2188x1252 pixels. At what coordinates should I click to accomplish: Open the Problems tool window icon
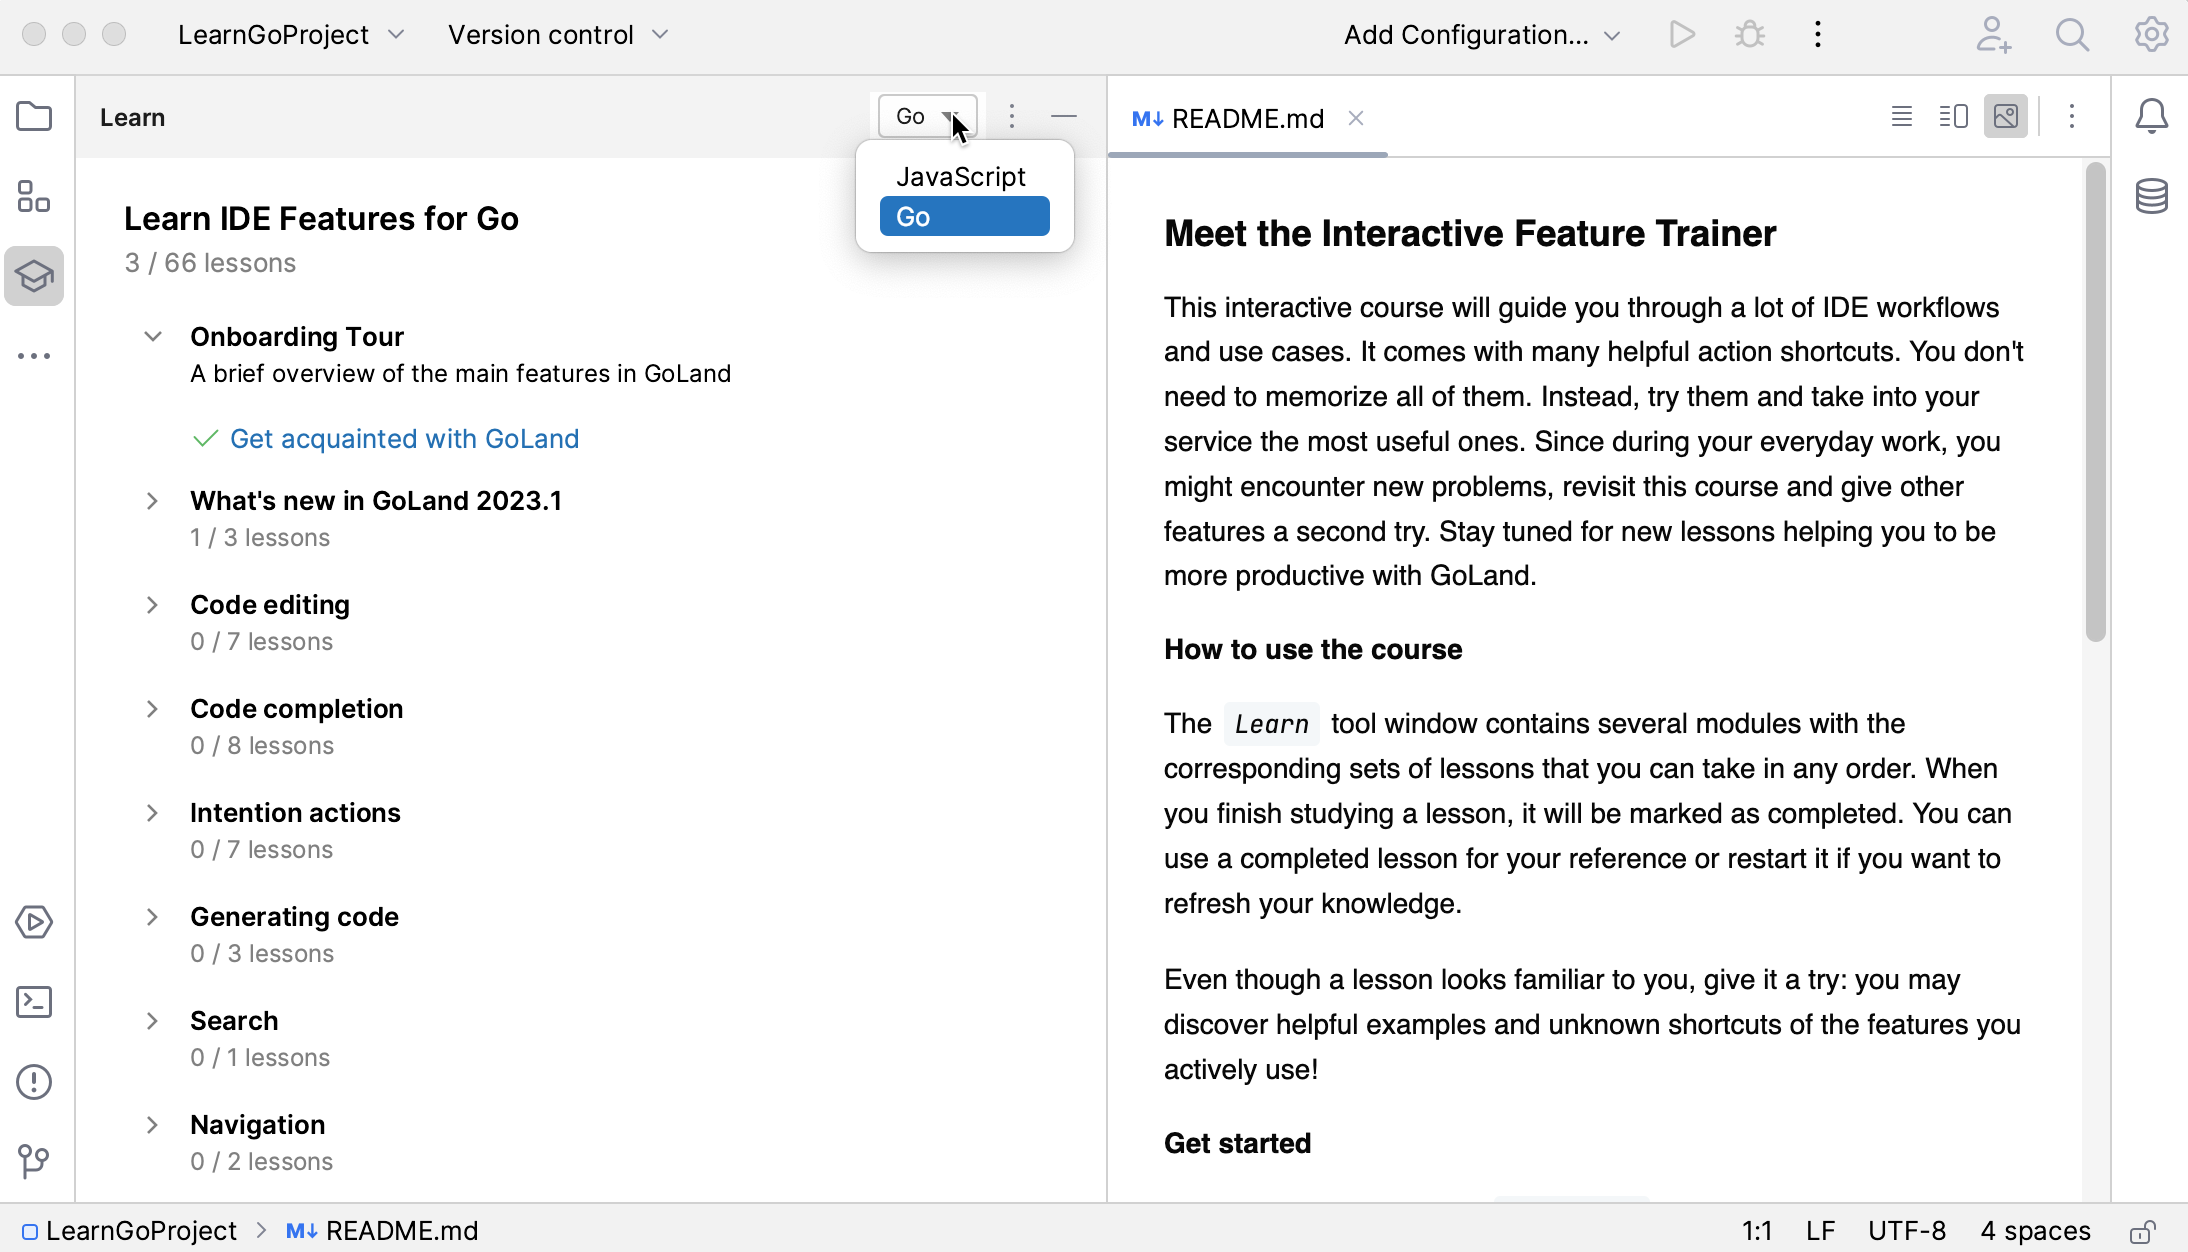click(x=34, y=1082)
